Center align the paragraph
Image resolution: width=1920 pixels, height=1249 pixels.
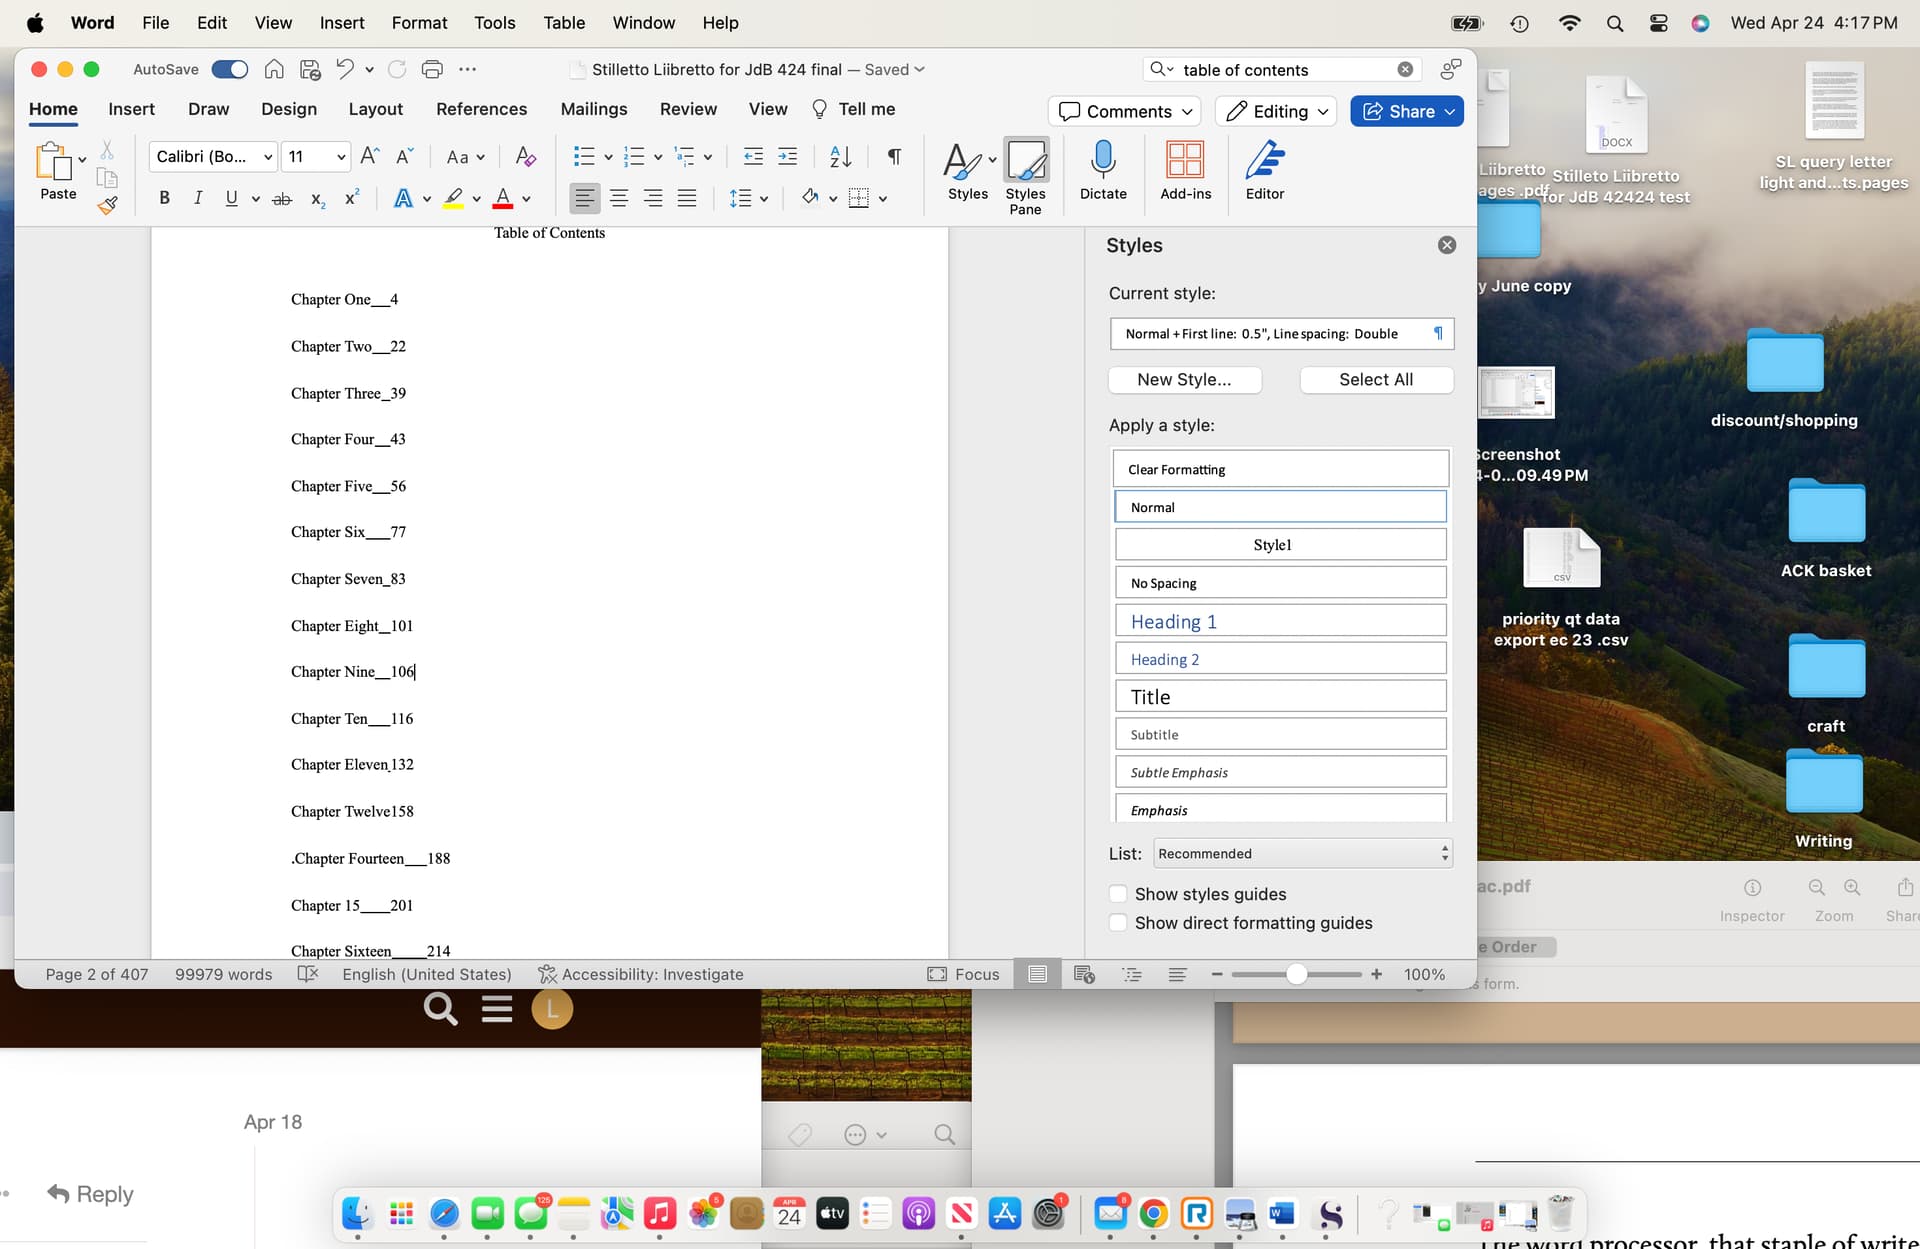click(x=619, y=198)
